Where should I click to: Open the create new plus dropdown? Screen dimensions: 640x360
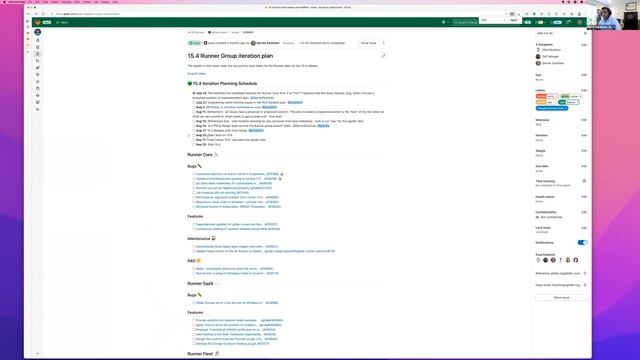point(445,22)
